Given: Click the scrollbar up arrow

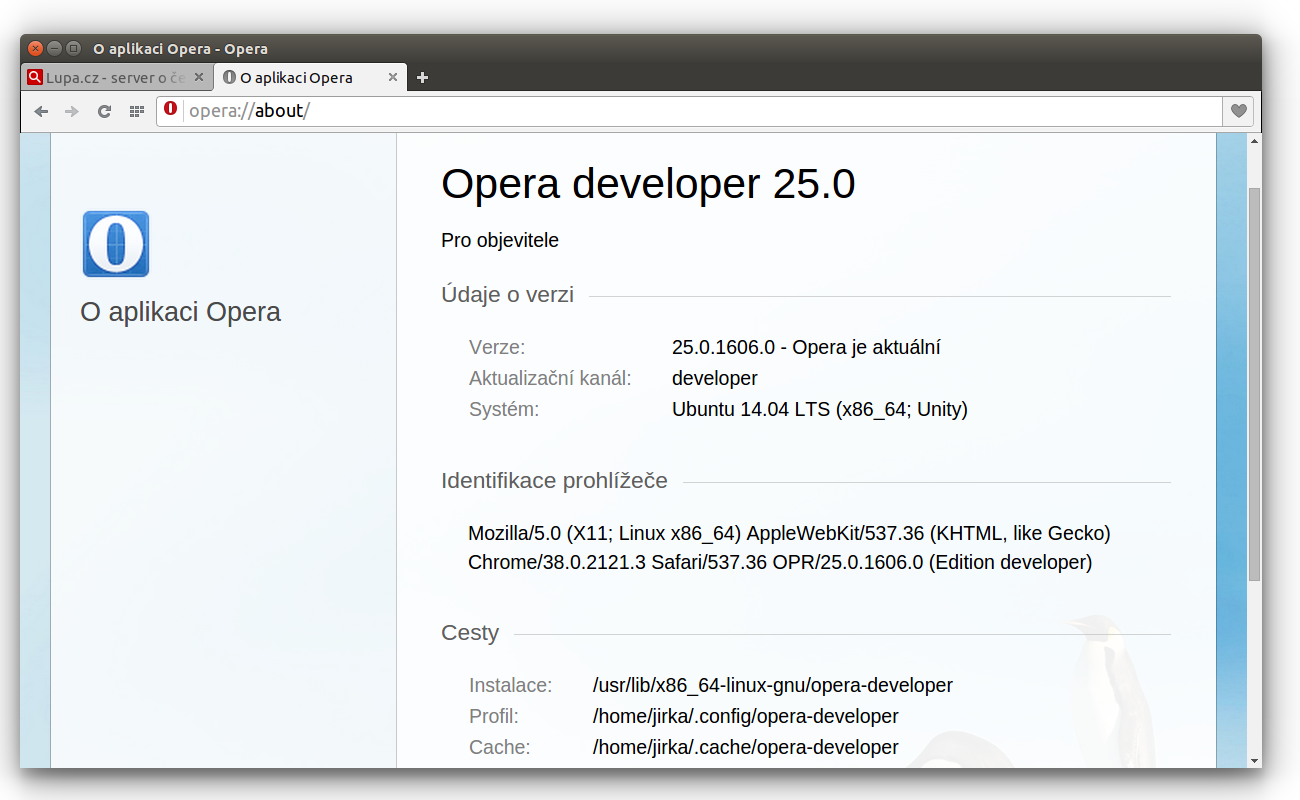Looking at the screenshot, I should (x=1254, y=141).
